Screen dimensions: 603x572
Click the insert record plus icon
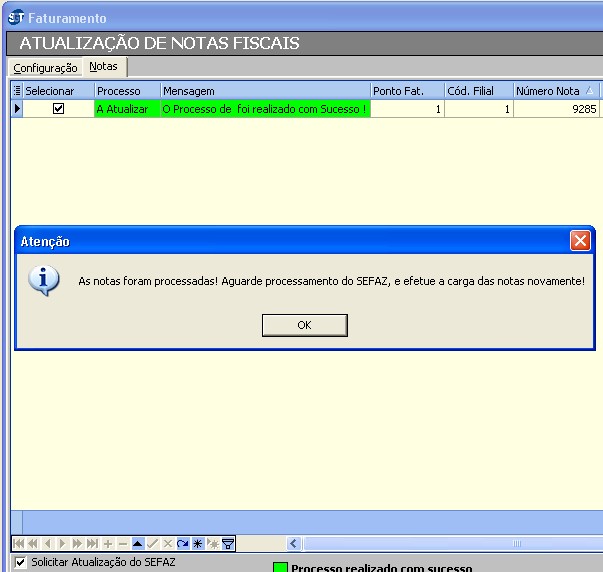108,544
